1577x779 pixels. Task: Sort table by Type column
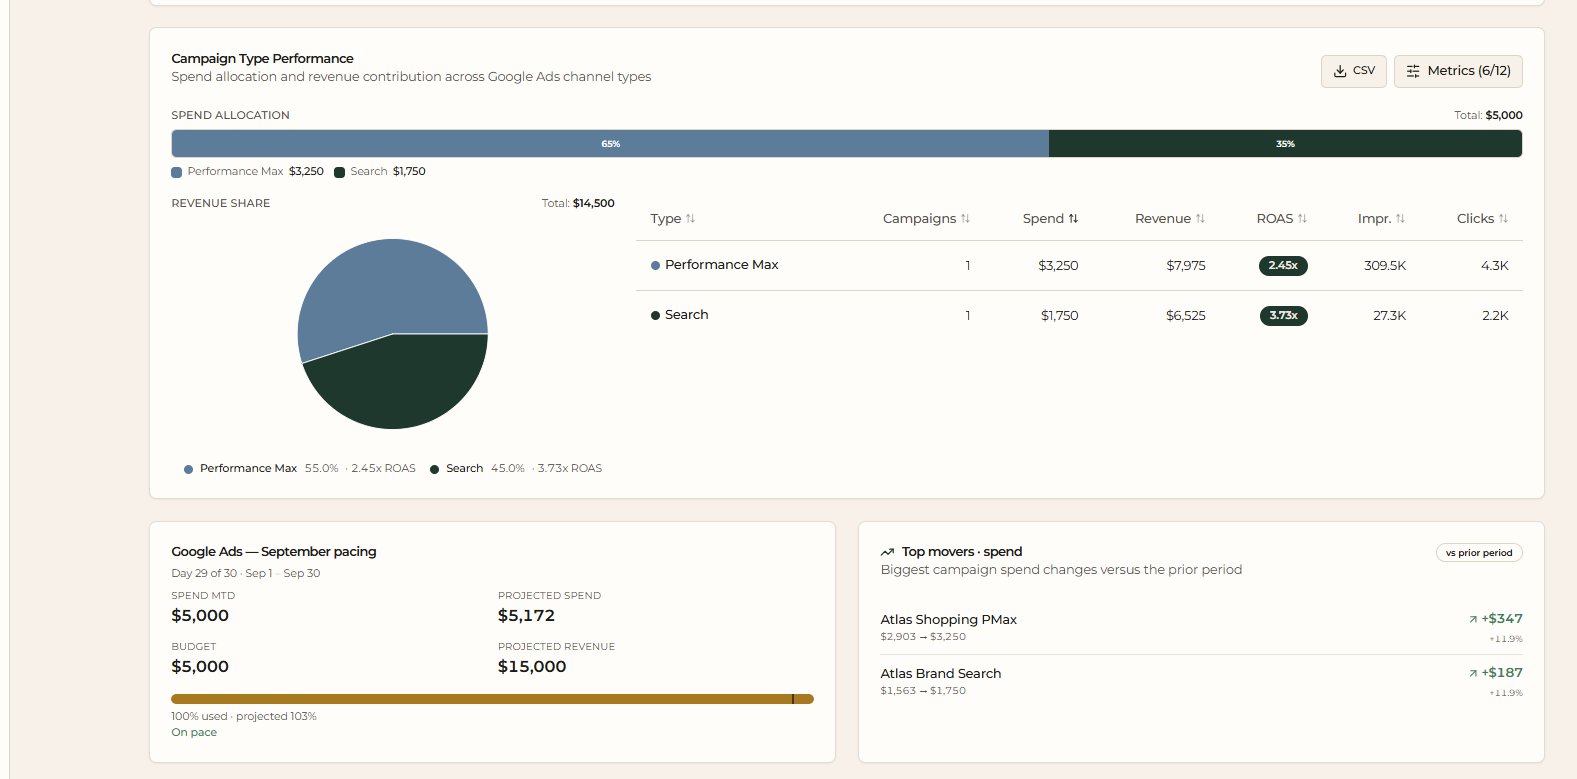pyautogui.click(x=673, y=219)
